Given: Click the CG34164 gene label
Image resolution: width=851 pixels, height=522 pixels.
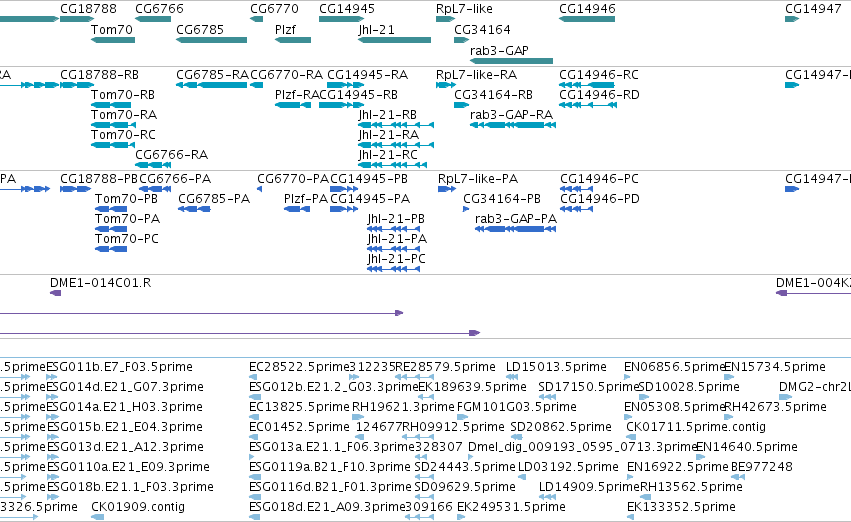Looking at the screenshot, I should 482,29.
